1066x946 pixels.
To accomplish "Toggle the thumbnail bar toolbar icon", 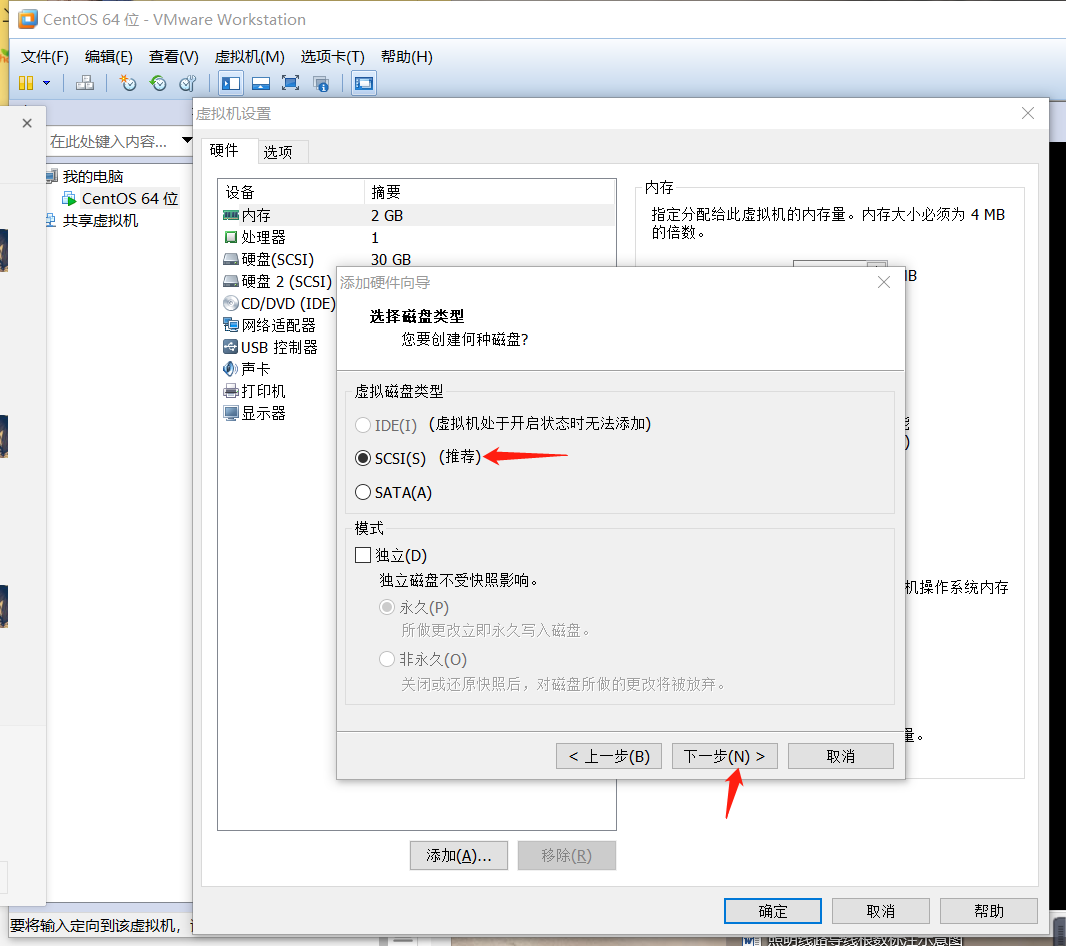I will pos(261,83).
